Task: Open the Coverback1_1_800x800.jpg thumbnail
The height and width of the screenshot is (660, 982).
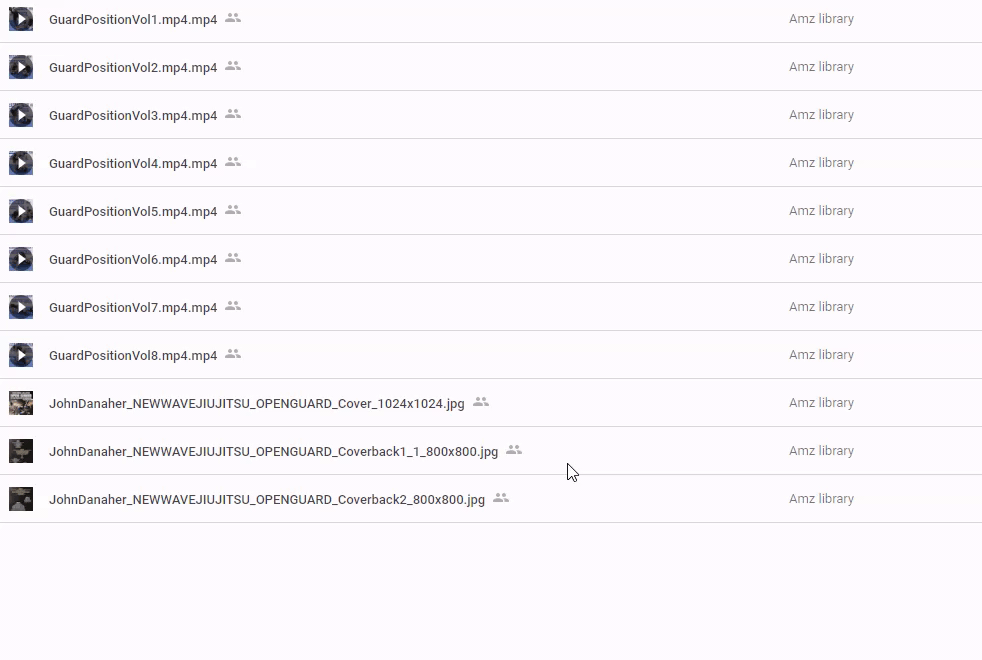Action: coord(21,451)
